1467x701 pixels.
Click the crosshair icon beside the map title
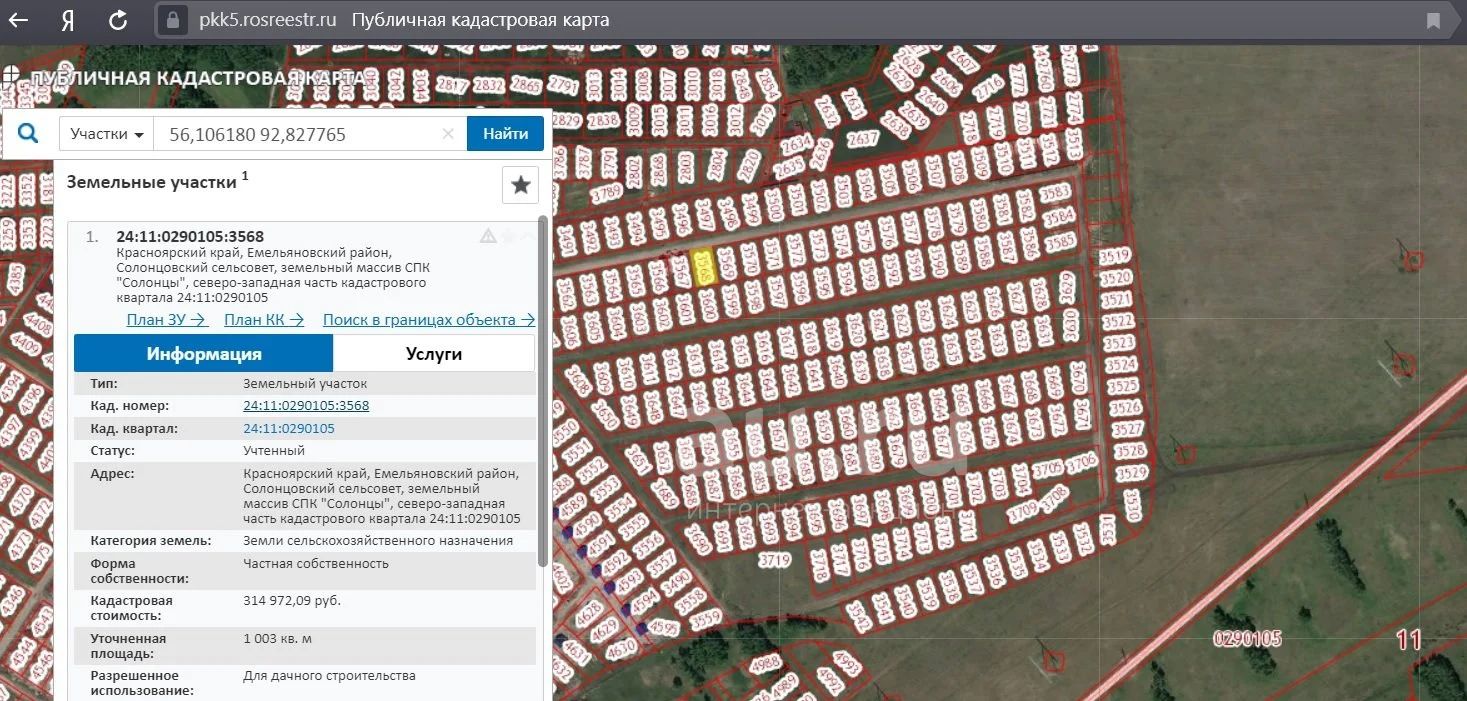(x=11, y=76)
